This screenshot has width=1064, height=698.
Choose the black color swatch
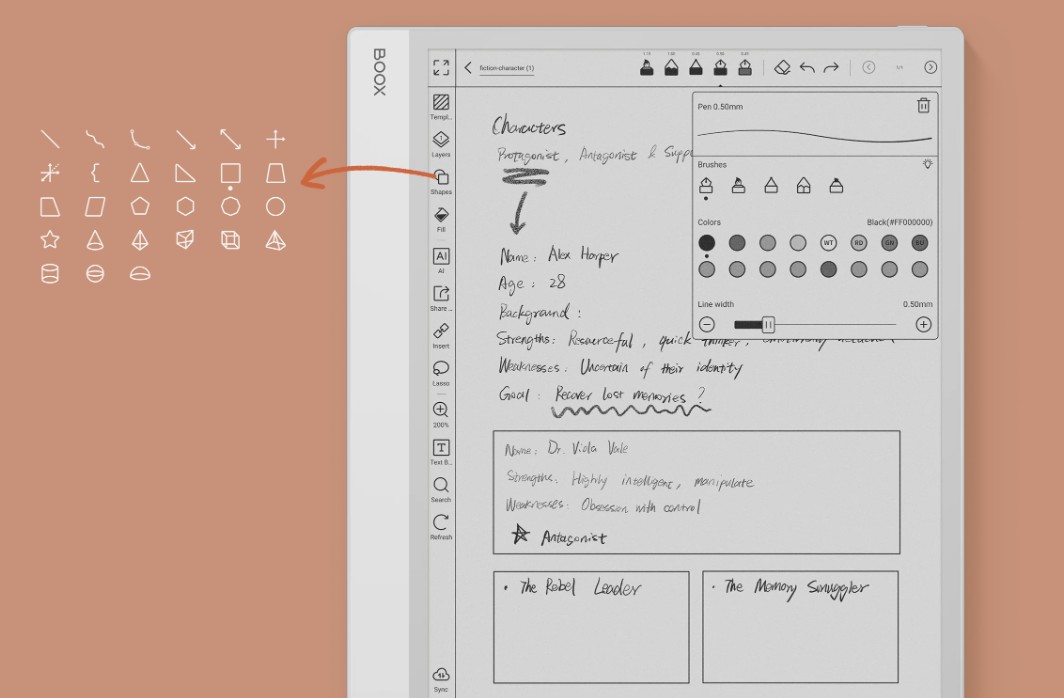706,243
